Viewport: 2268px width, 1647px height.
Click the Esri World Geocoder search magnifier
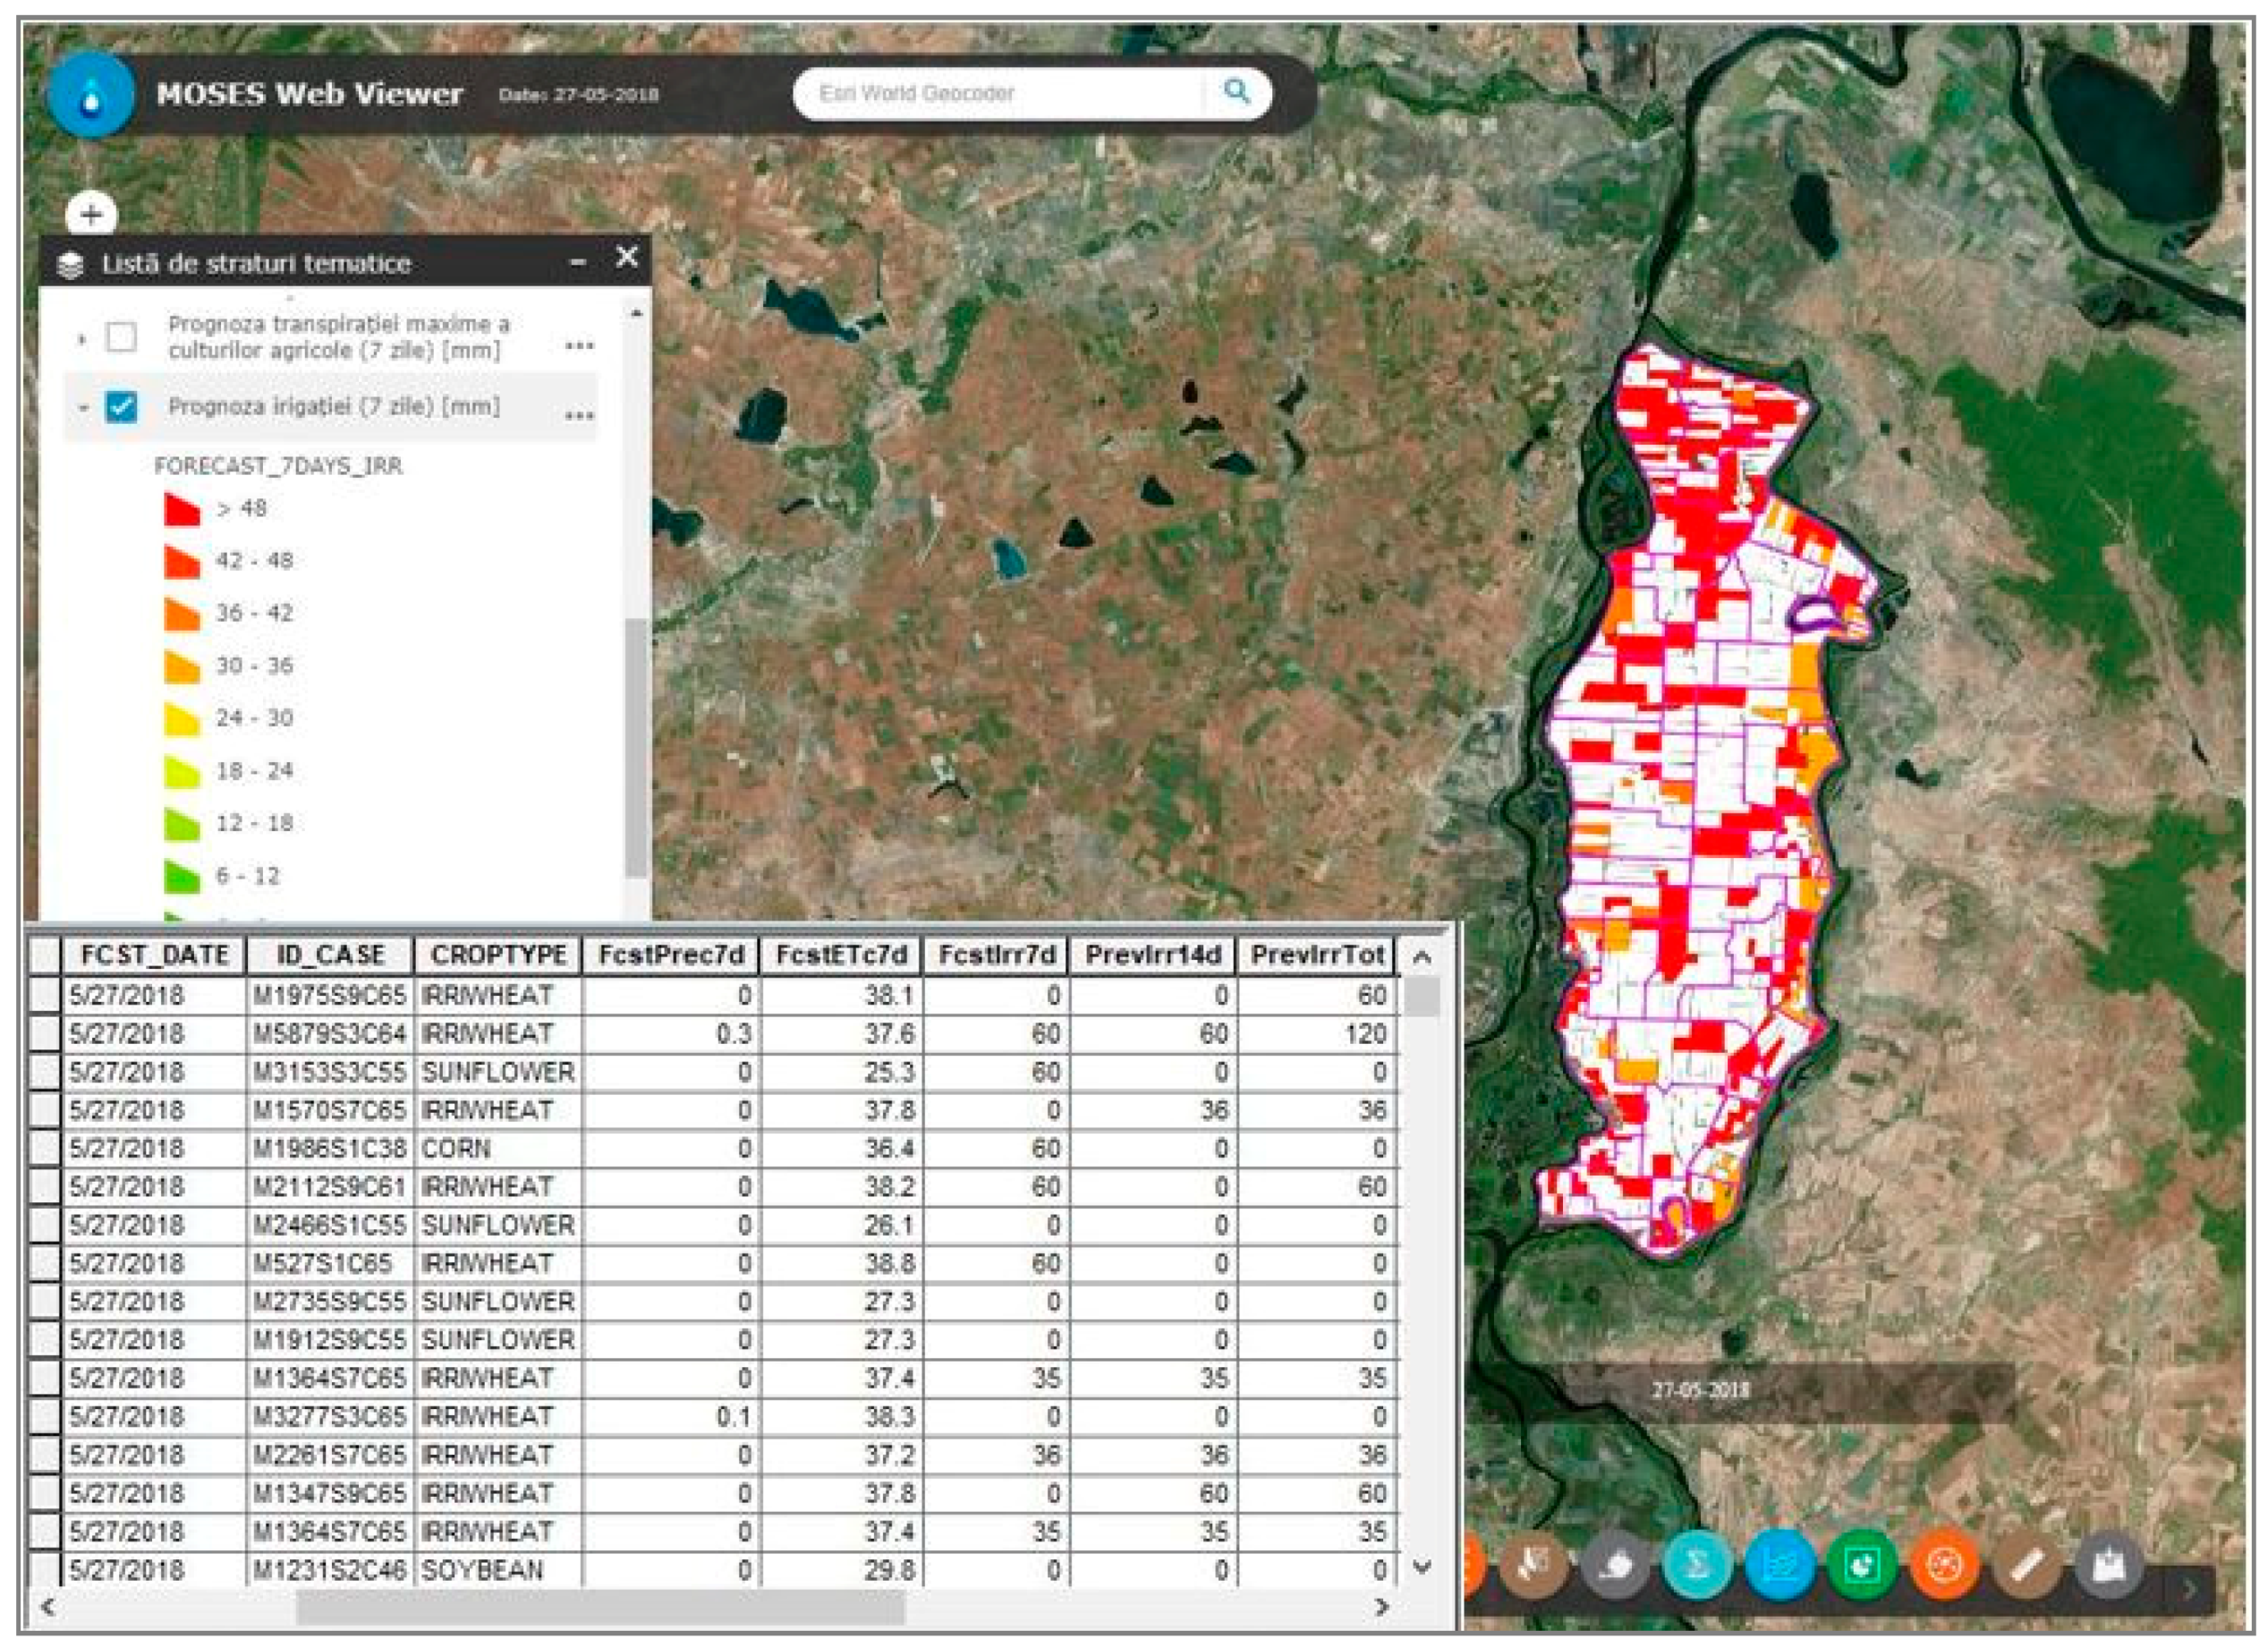coord(1237,92)
